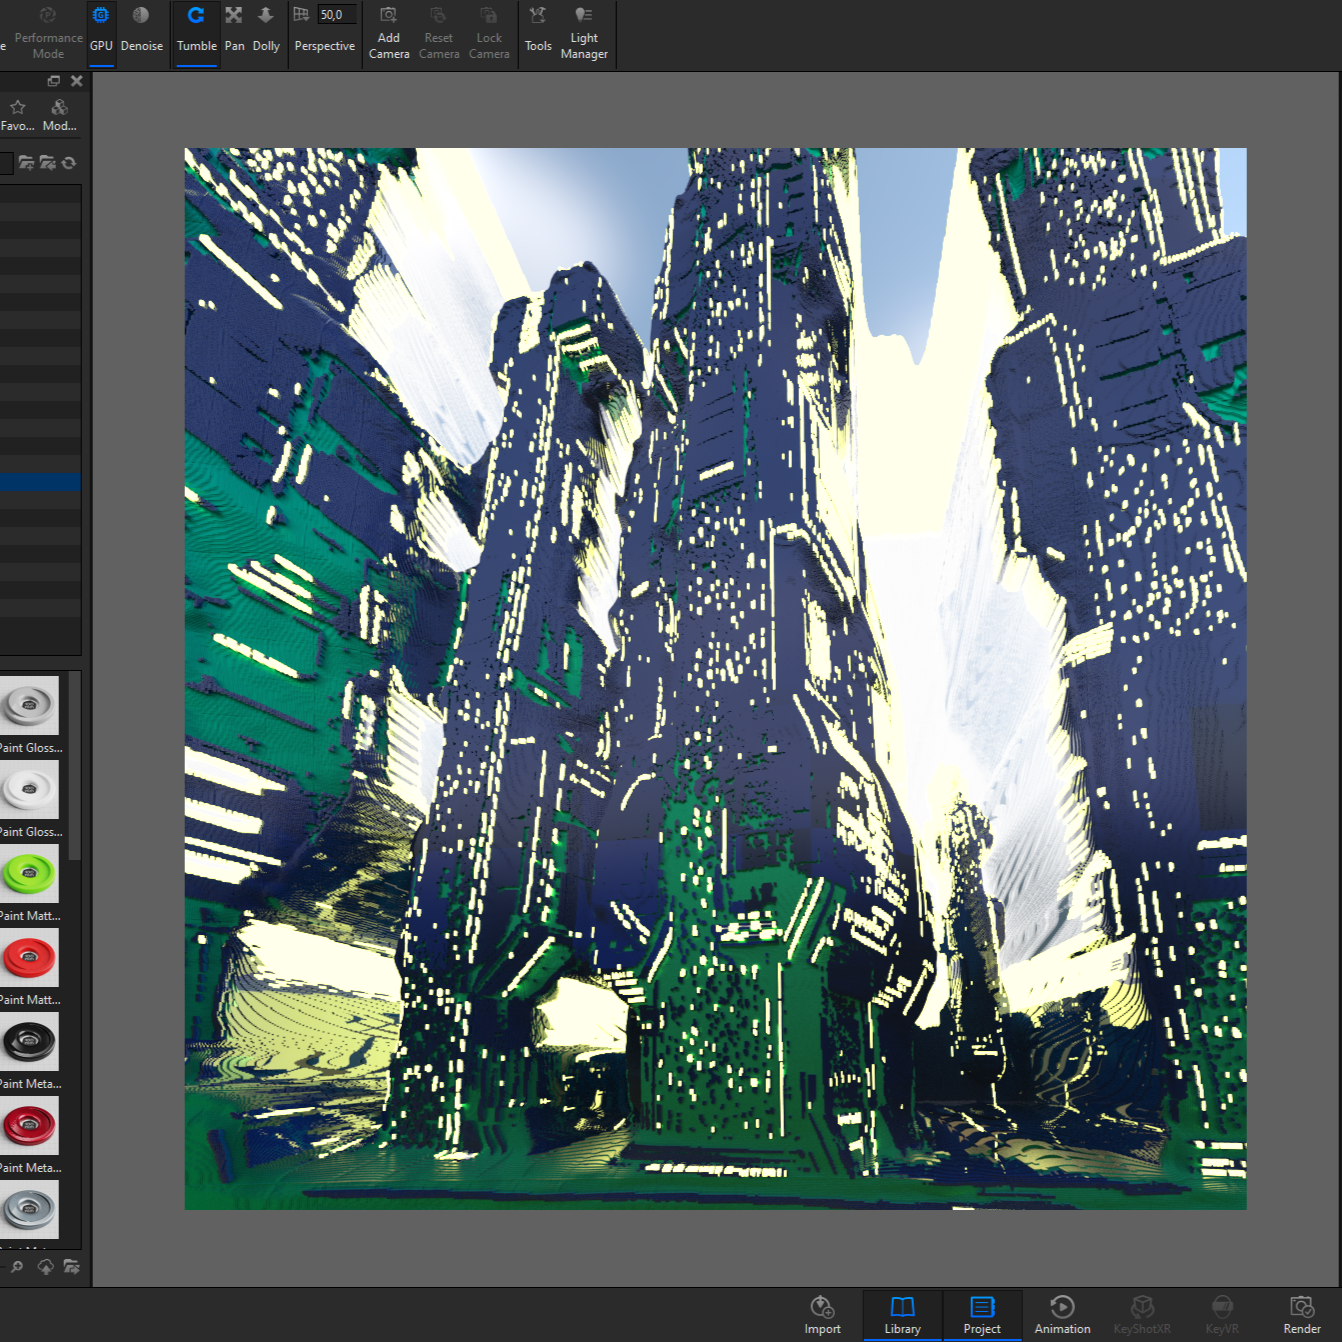The height and width of the screenshot is (1342, 1342).
Task: Click the import folder icon
Action: 47,163
